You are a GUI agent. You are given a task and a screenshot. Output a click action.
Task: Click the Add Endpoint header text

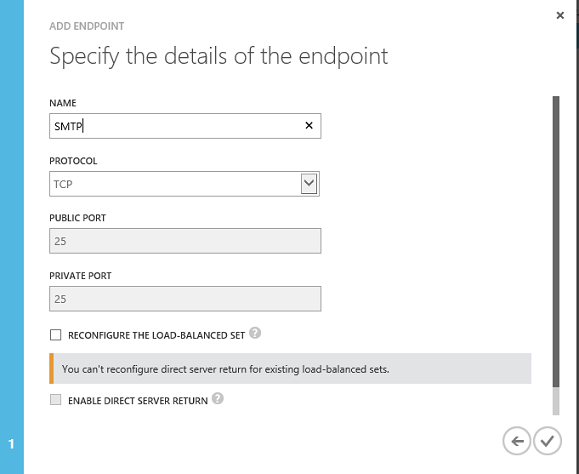click(87, 26)
